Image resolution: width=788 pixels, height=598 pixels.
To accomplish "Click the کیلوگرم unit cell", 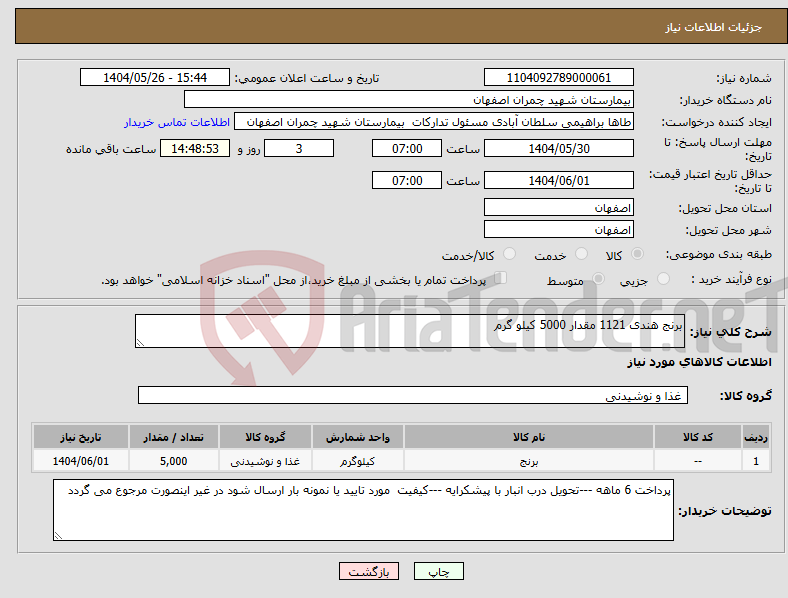I will pos(357,461).
